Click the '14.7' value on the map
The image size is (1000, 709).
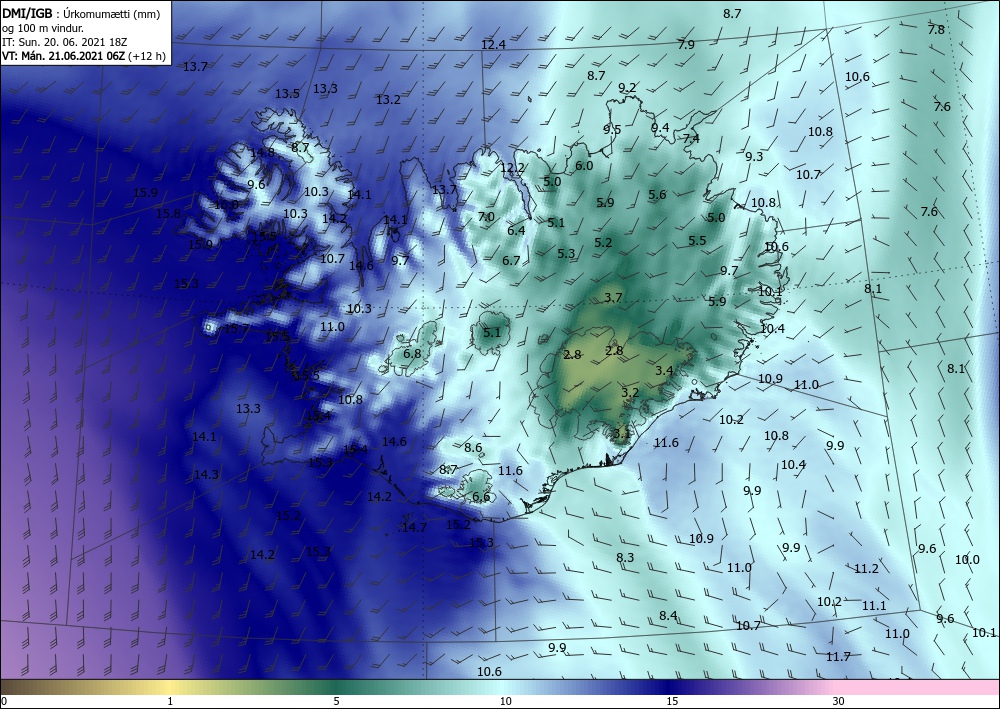[x=414, y=527]
